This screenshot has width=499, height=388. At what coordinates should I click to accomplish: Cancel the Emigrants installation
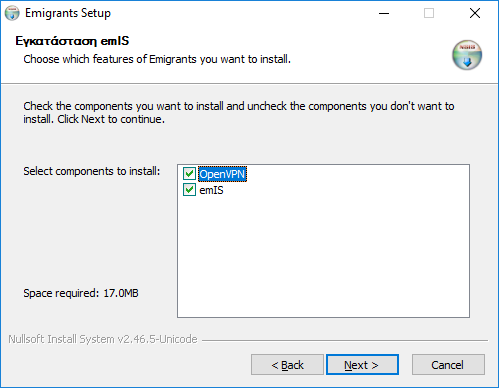pos(448,365)
